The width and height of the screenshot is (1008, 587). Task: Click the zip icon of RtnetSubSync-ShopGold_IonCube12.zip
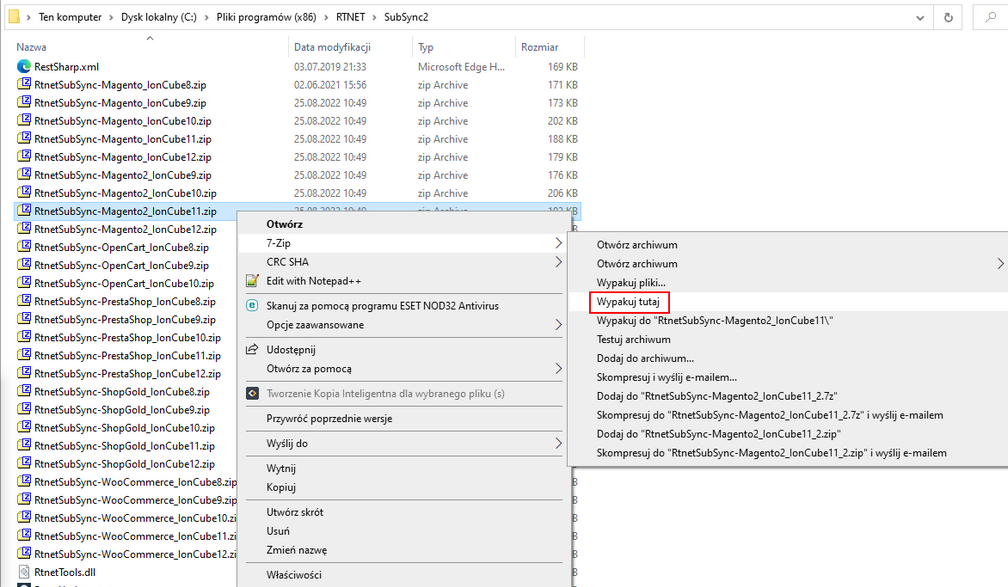point(24,463)
